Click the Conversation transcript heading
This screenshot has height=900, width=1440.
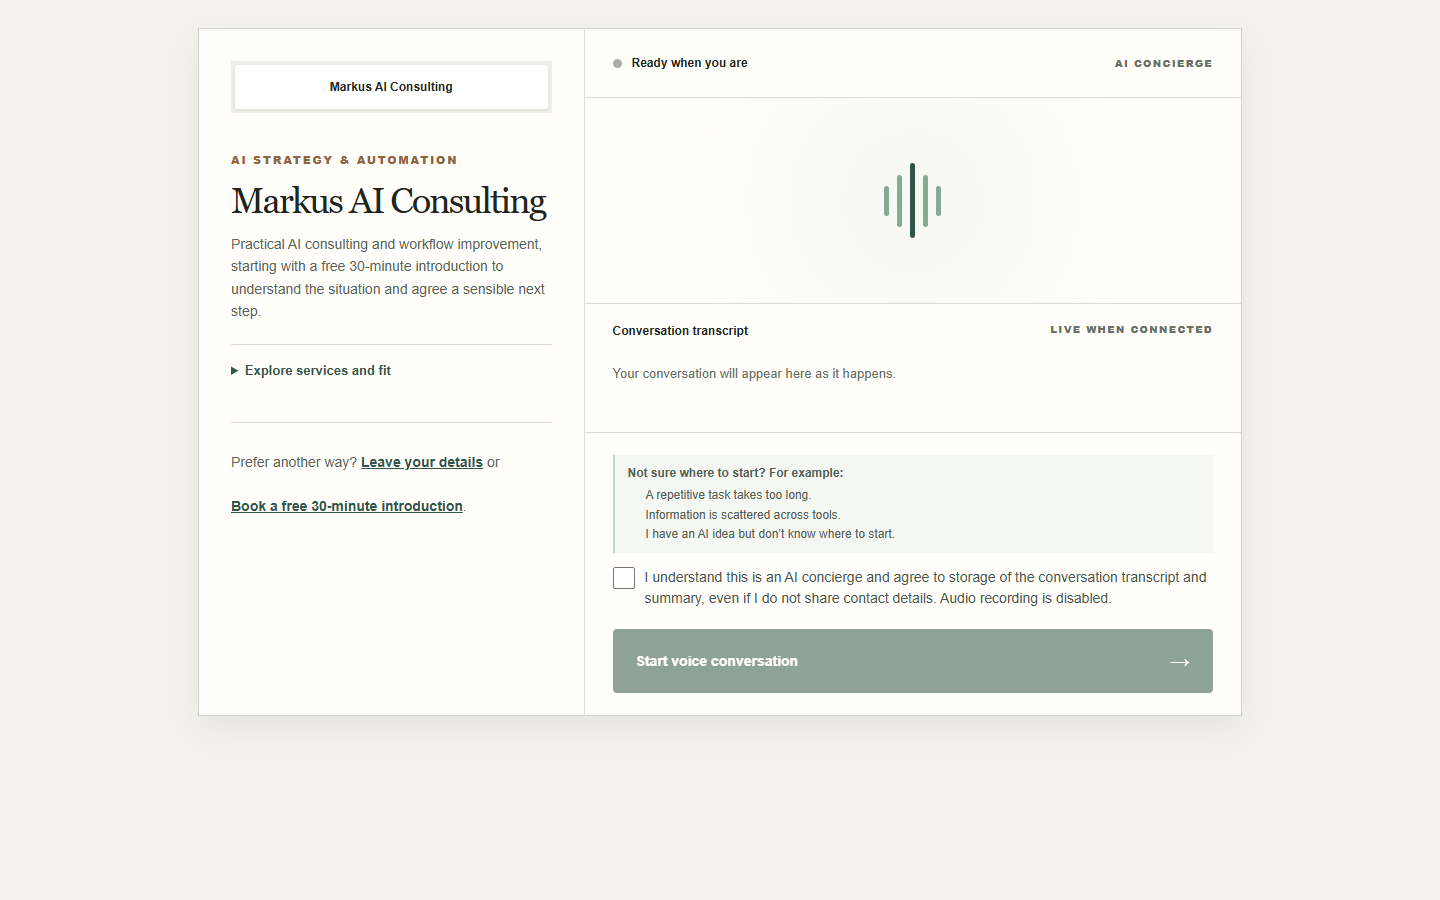(x=680, y=331)
